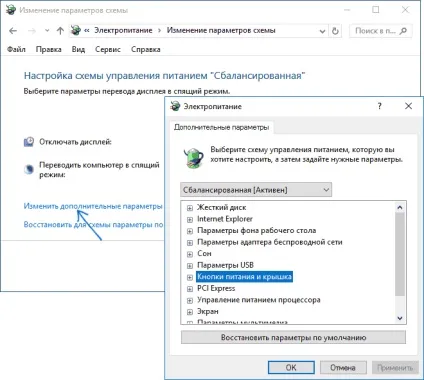Expand the PCI Express node
Screen dimensions: 424x380
(190, 289)
